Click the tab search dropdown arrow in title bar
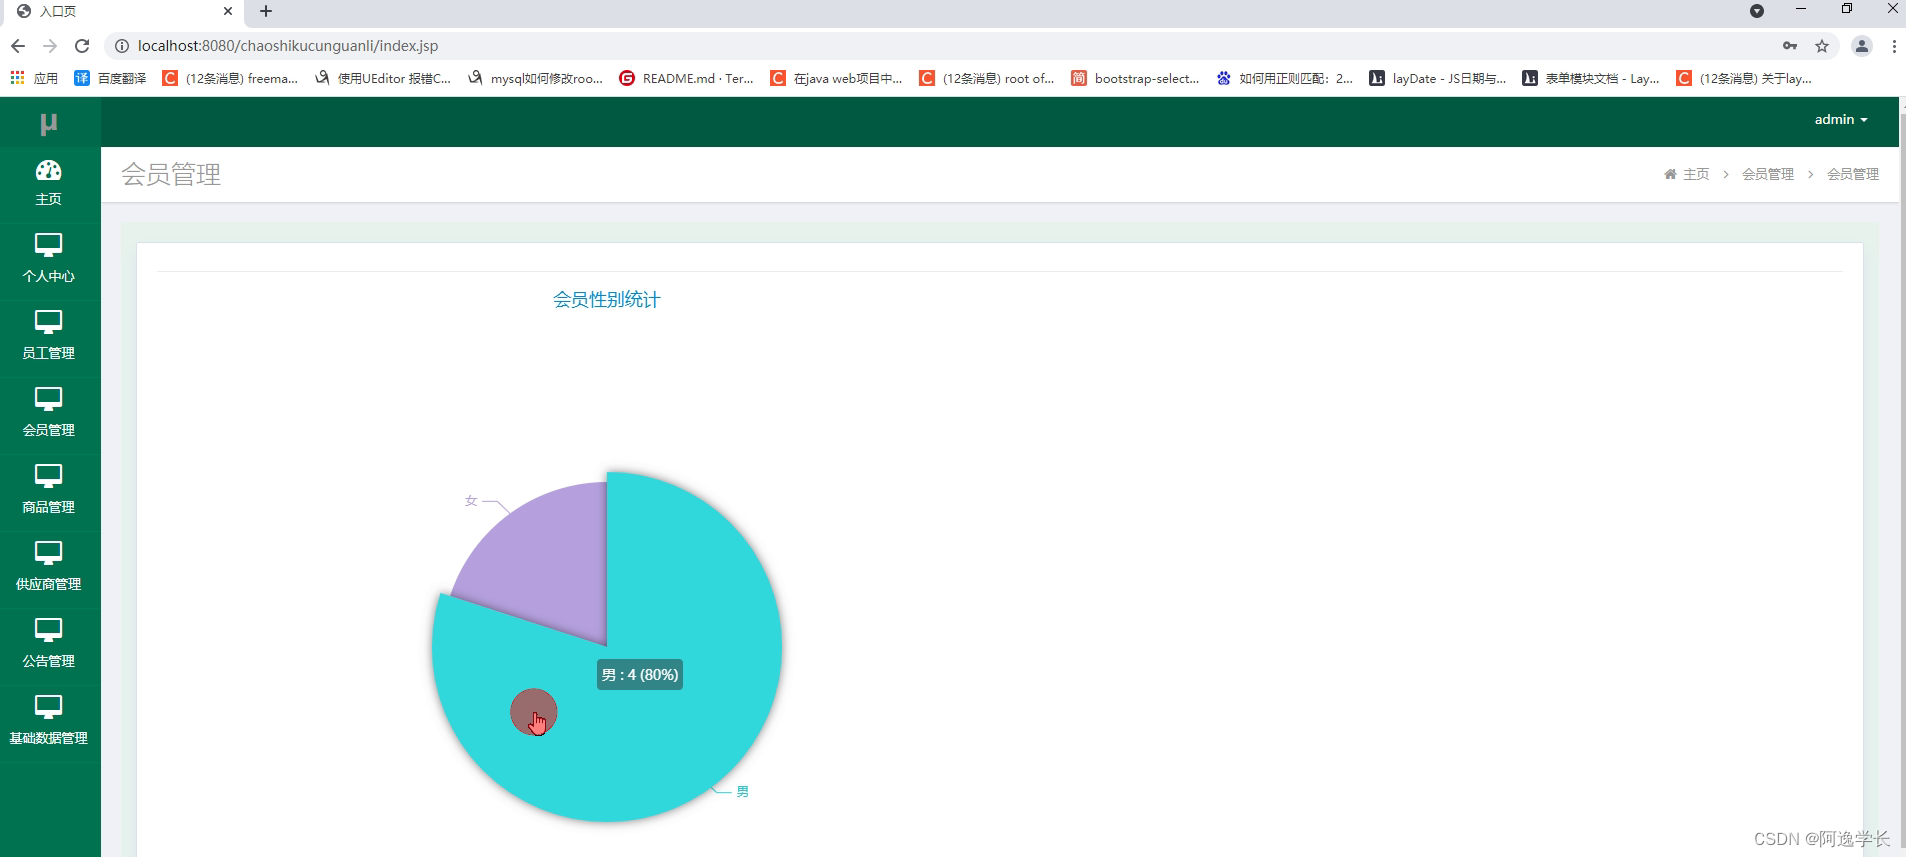 (1757, 11)
